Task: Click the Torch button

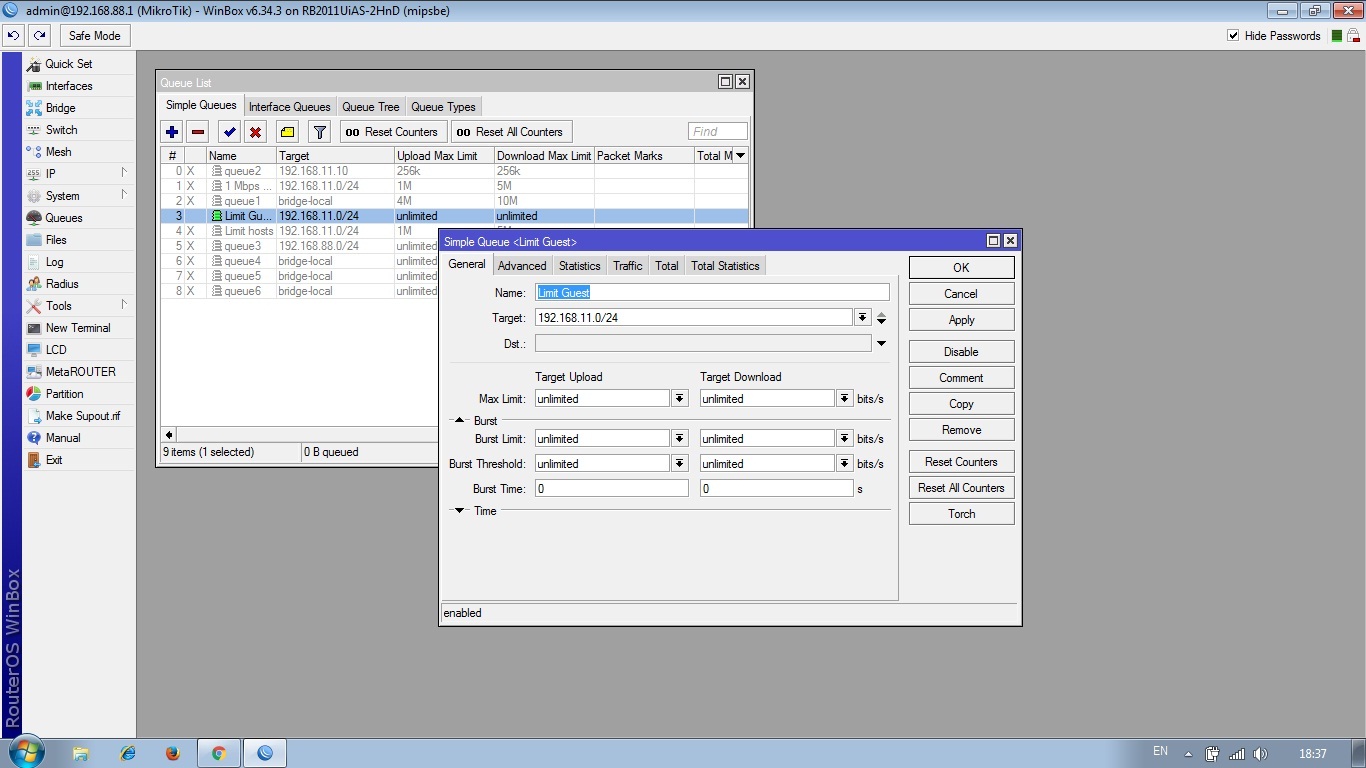Action: tap(961, 514)
